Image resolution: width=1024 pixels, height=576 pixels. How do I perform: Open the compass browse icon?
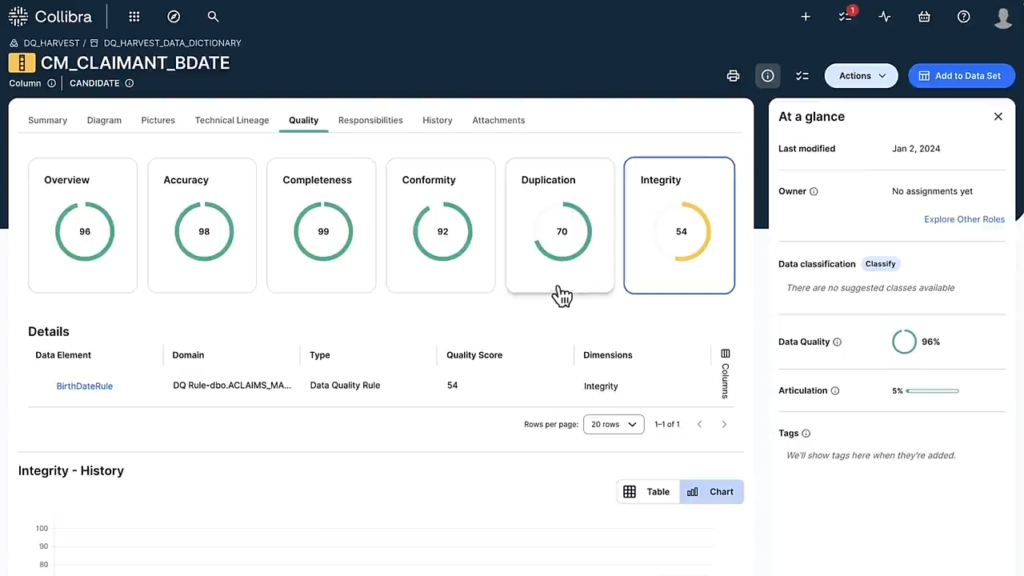click(174, 17)
